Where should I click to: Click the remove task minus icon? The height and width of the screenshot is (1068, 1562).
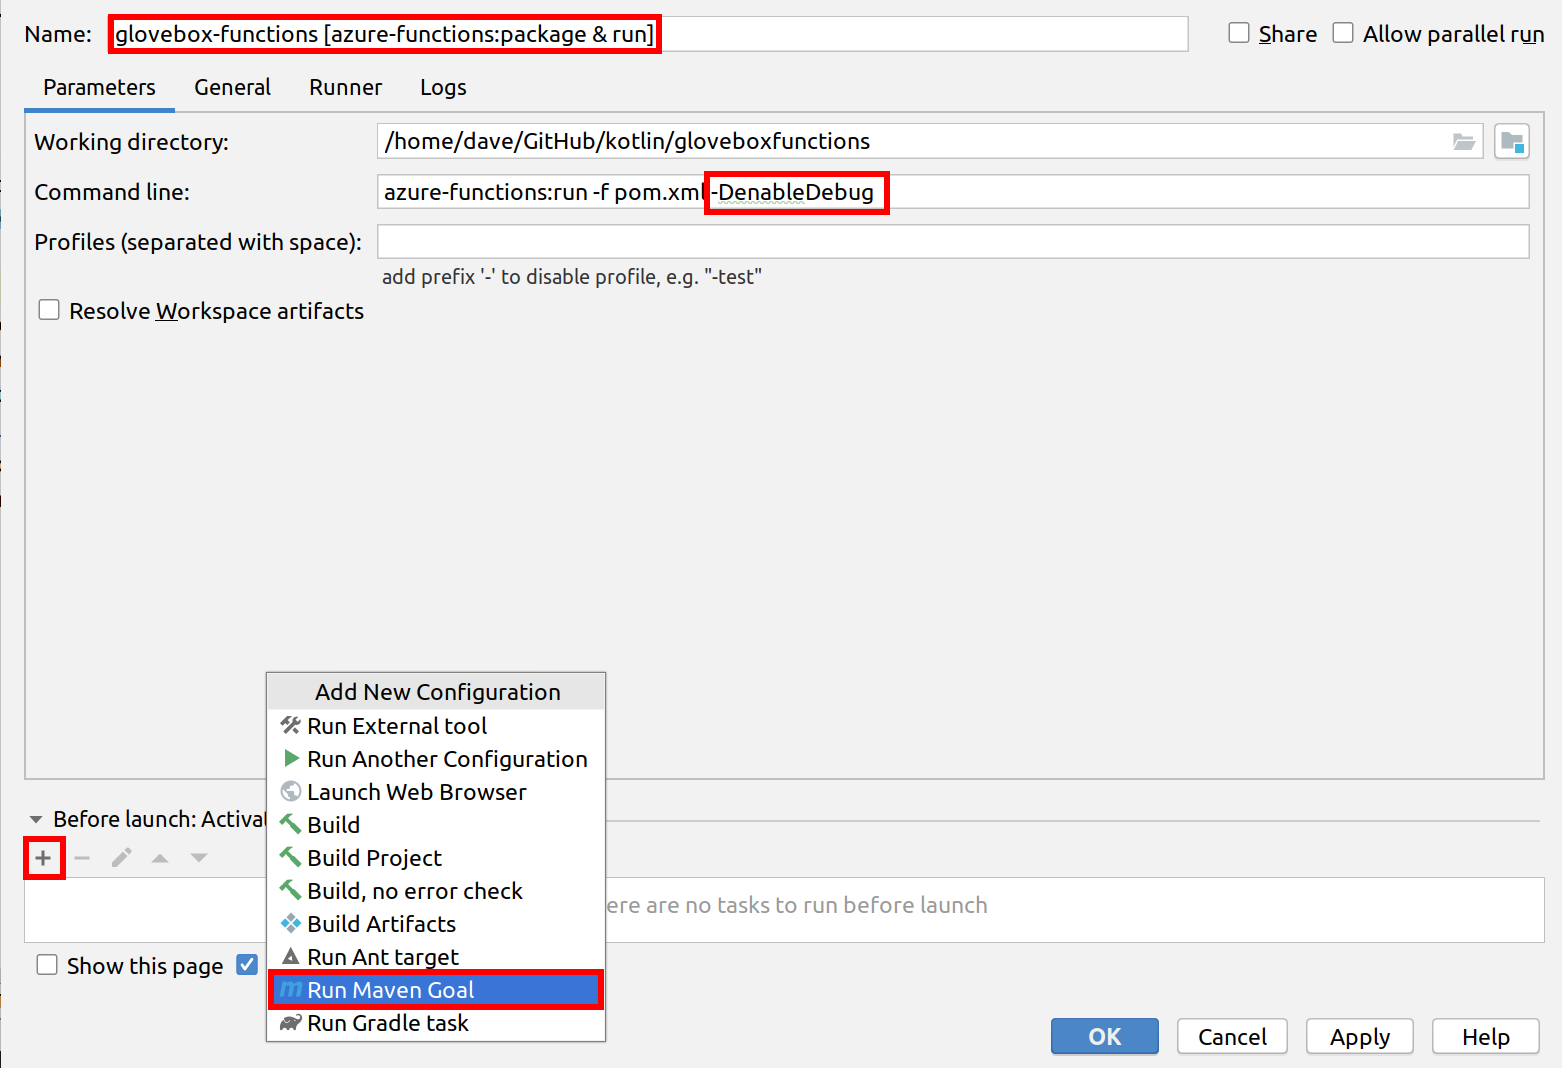[x=82, y=858]
